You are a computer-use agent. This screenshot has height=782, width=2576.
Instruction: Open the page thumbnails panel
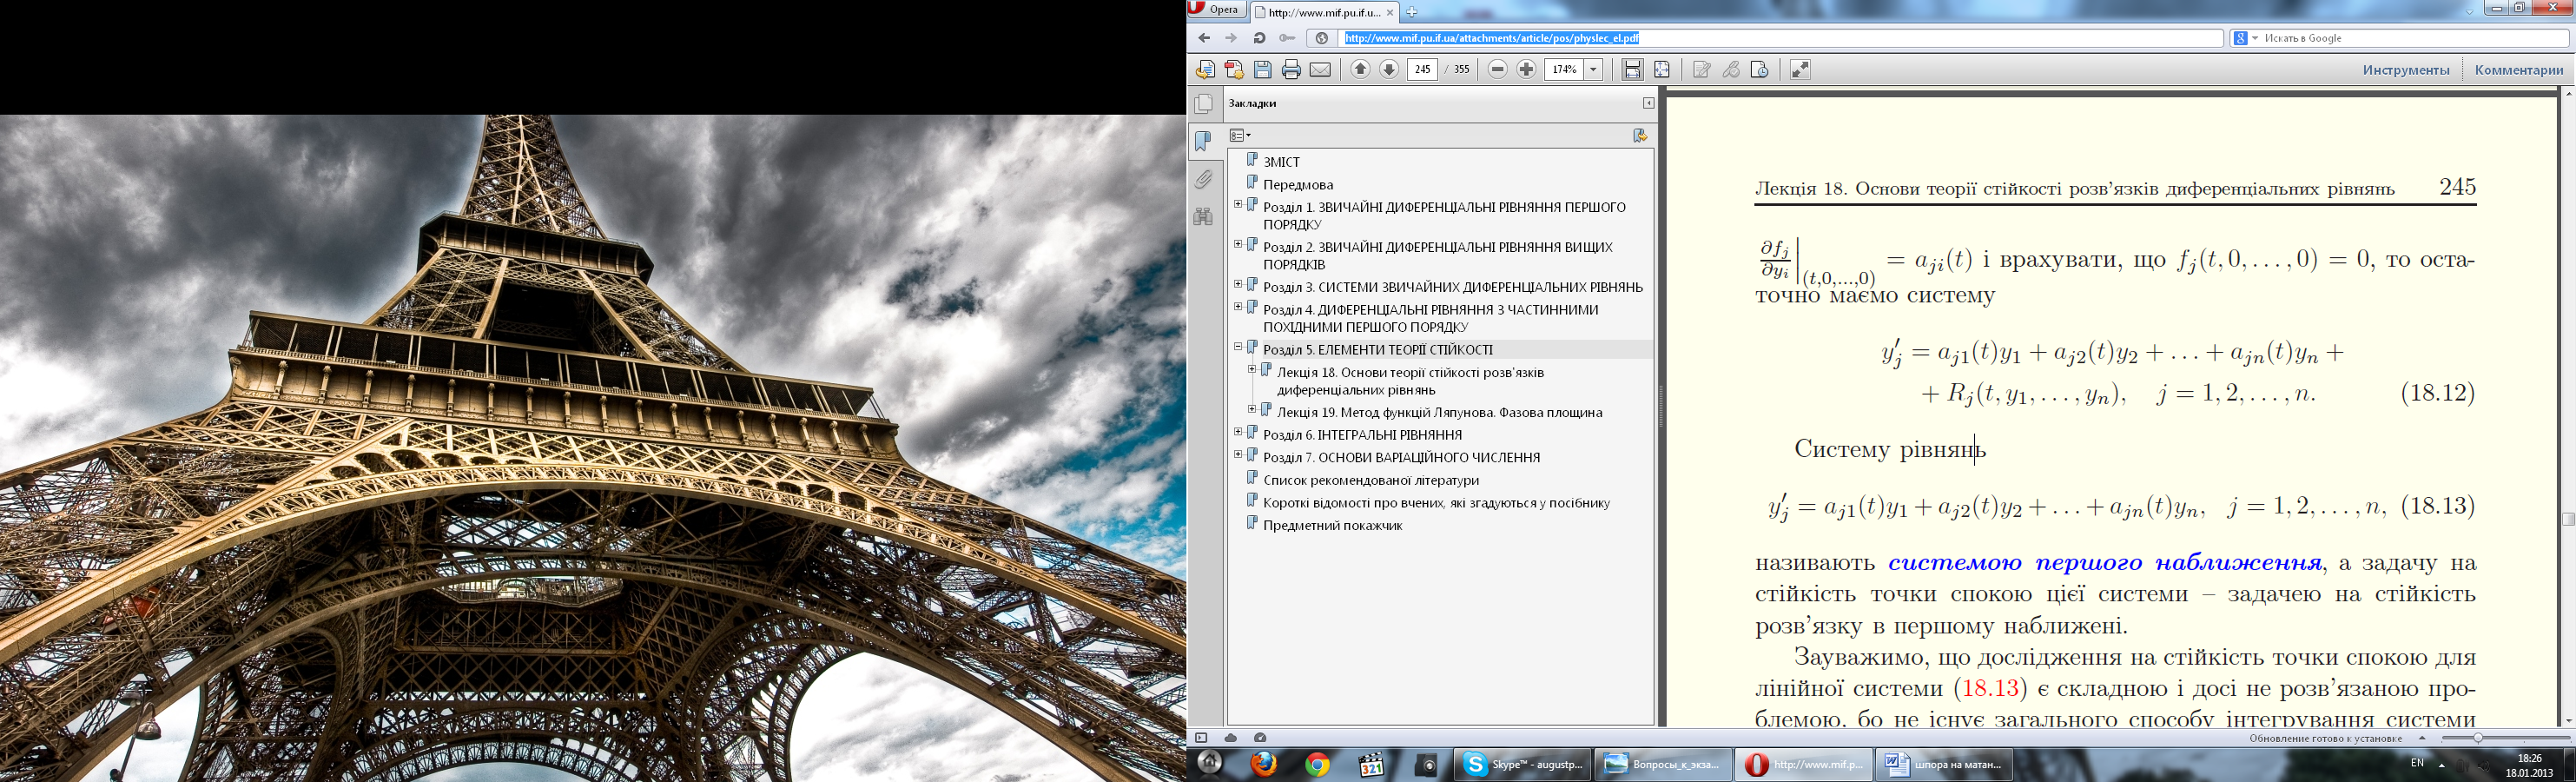tap(1204, 104)
